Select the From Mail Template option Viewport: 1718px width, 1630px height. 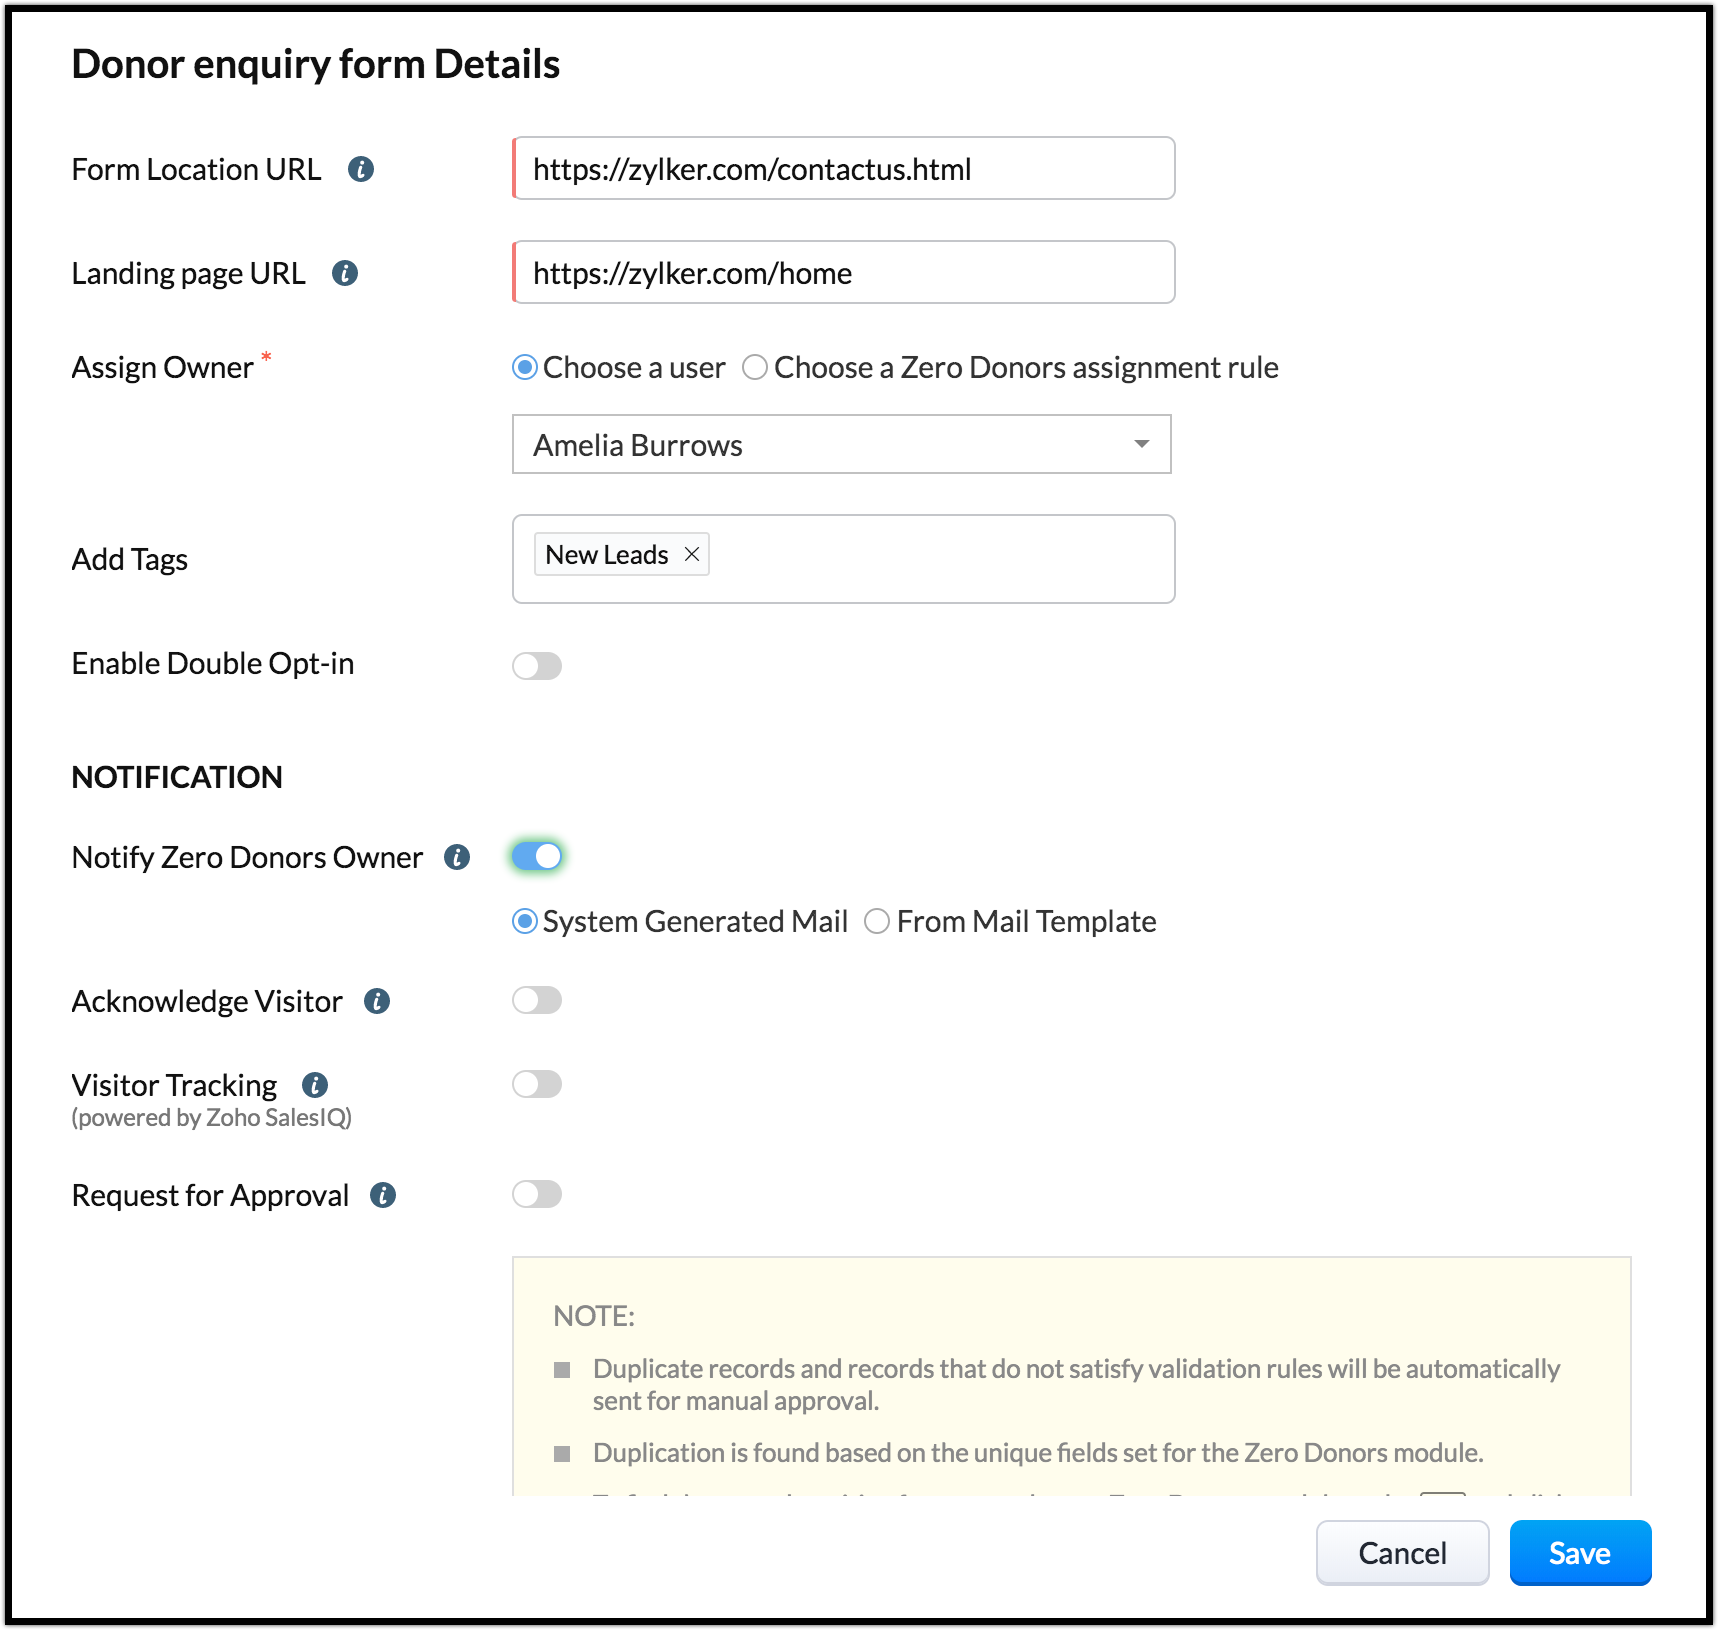877,921
